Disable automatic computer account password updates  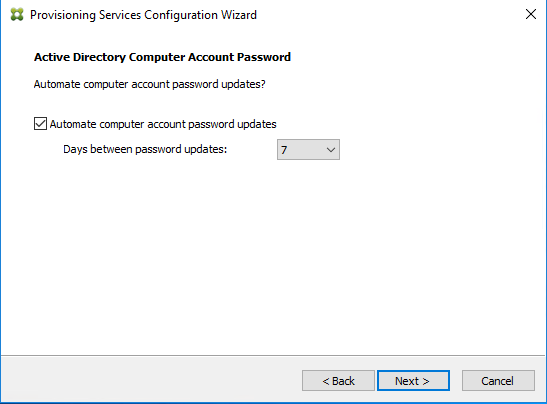40,124
